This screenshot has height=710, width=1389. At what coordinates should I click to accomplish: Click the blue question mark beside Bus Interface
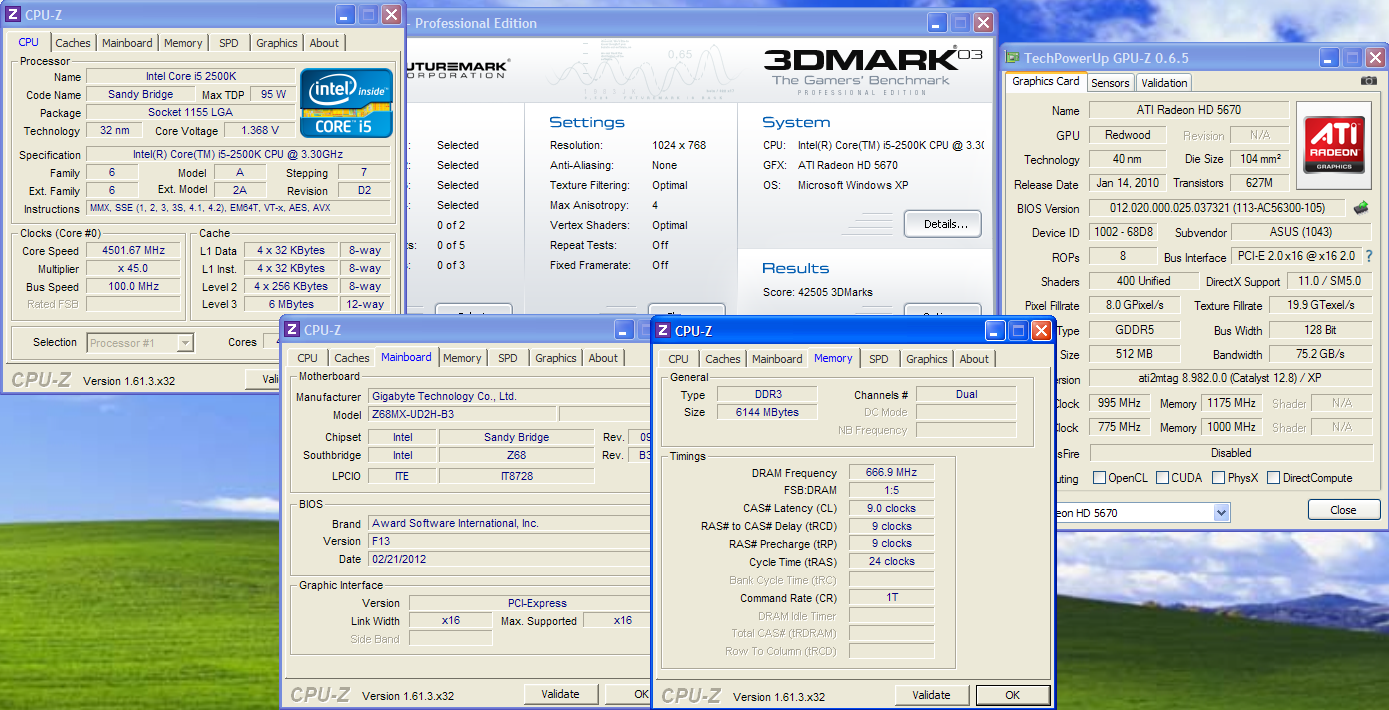tap(1369, 257)
